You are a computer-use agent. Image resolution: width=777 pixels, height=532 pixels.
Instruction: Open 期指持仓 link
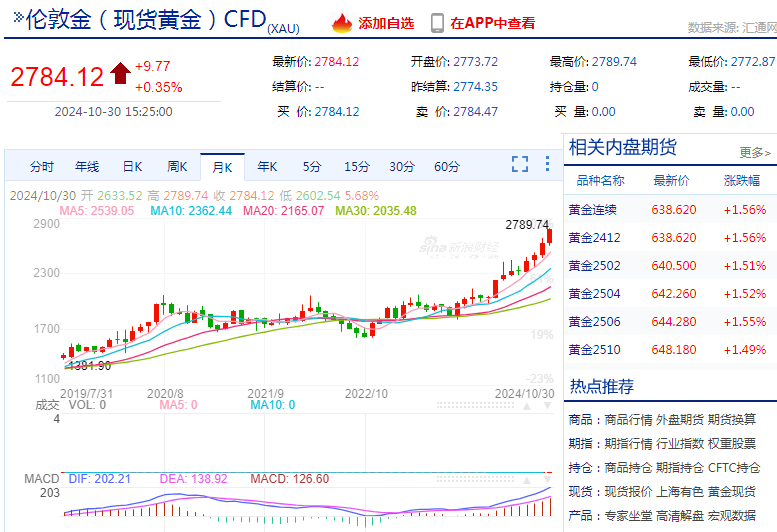pyautogui.click(x=680, y=468)
